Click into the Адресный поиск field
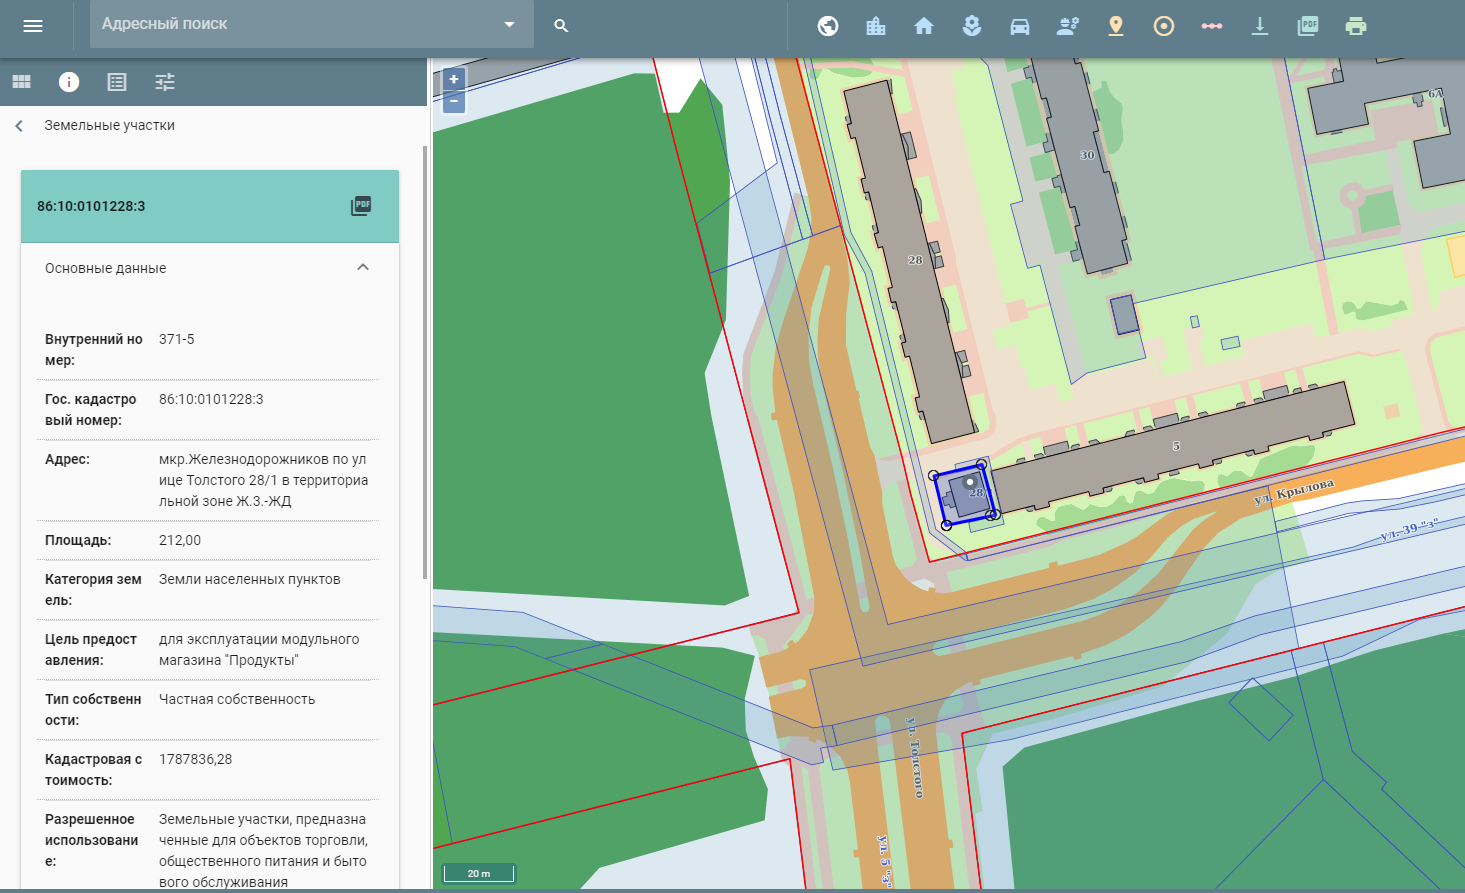 290,24
